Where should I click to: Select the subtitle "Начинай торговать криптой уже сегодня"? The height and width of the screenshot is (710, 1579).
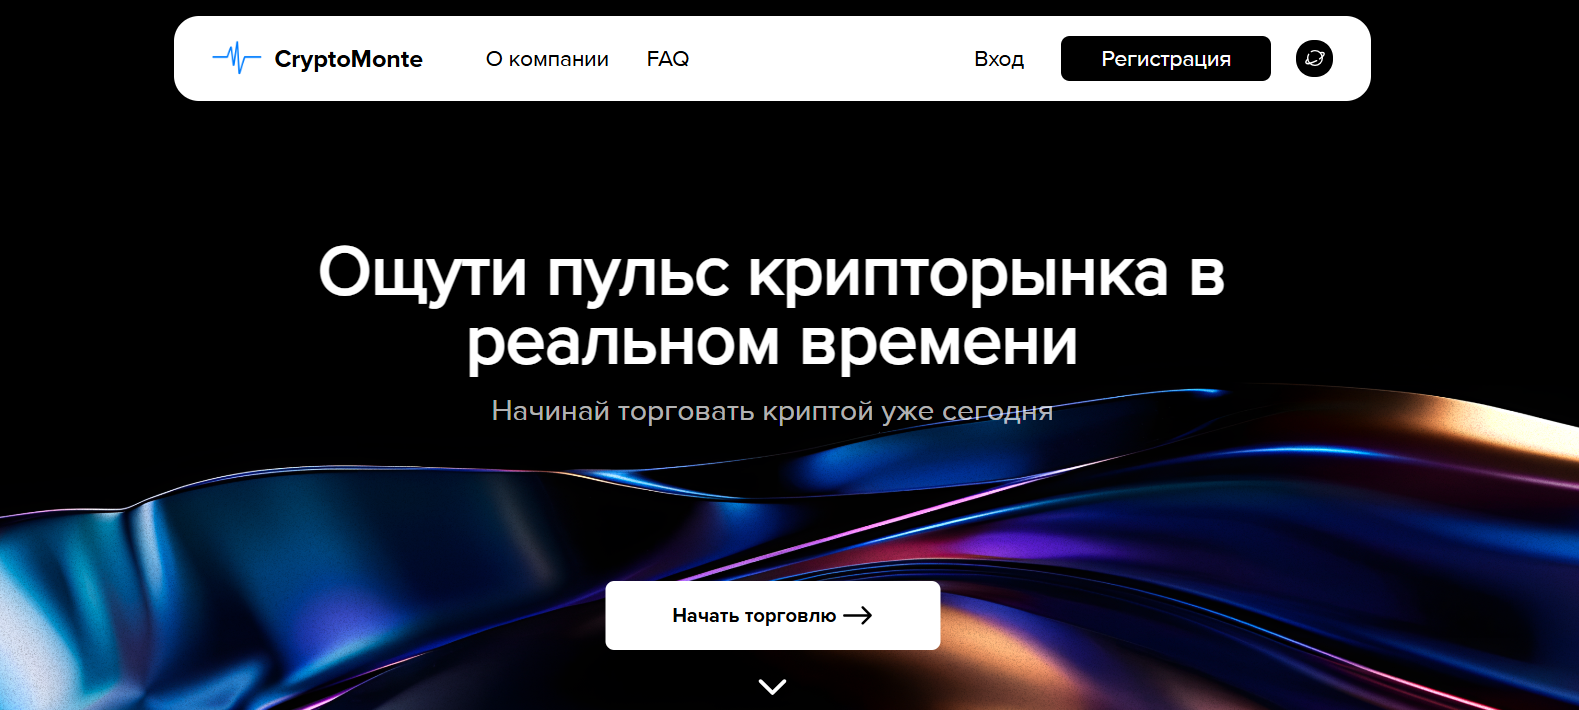pyautogui.click(x=771, y=411)
